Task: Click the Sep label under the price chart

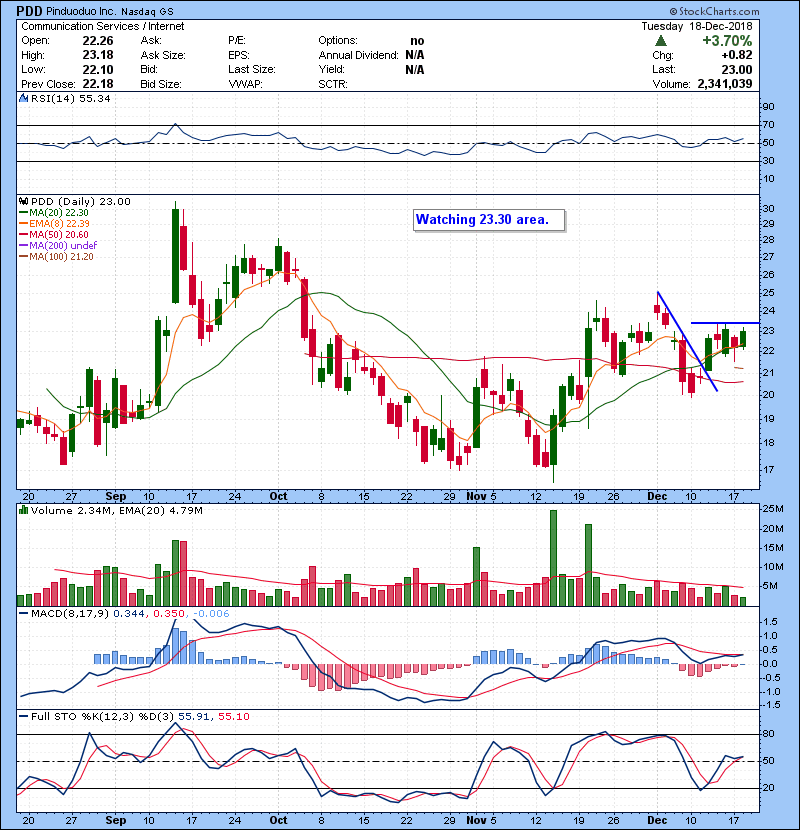Action: tap(116, 497)
